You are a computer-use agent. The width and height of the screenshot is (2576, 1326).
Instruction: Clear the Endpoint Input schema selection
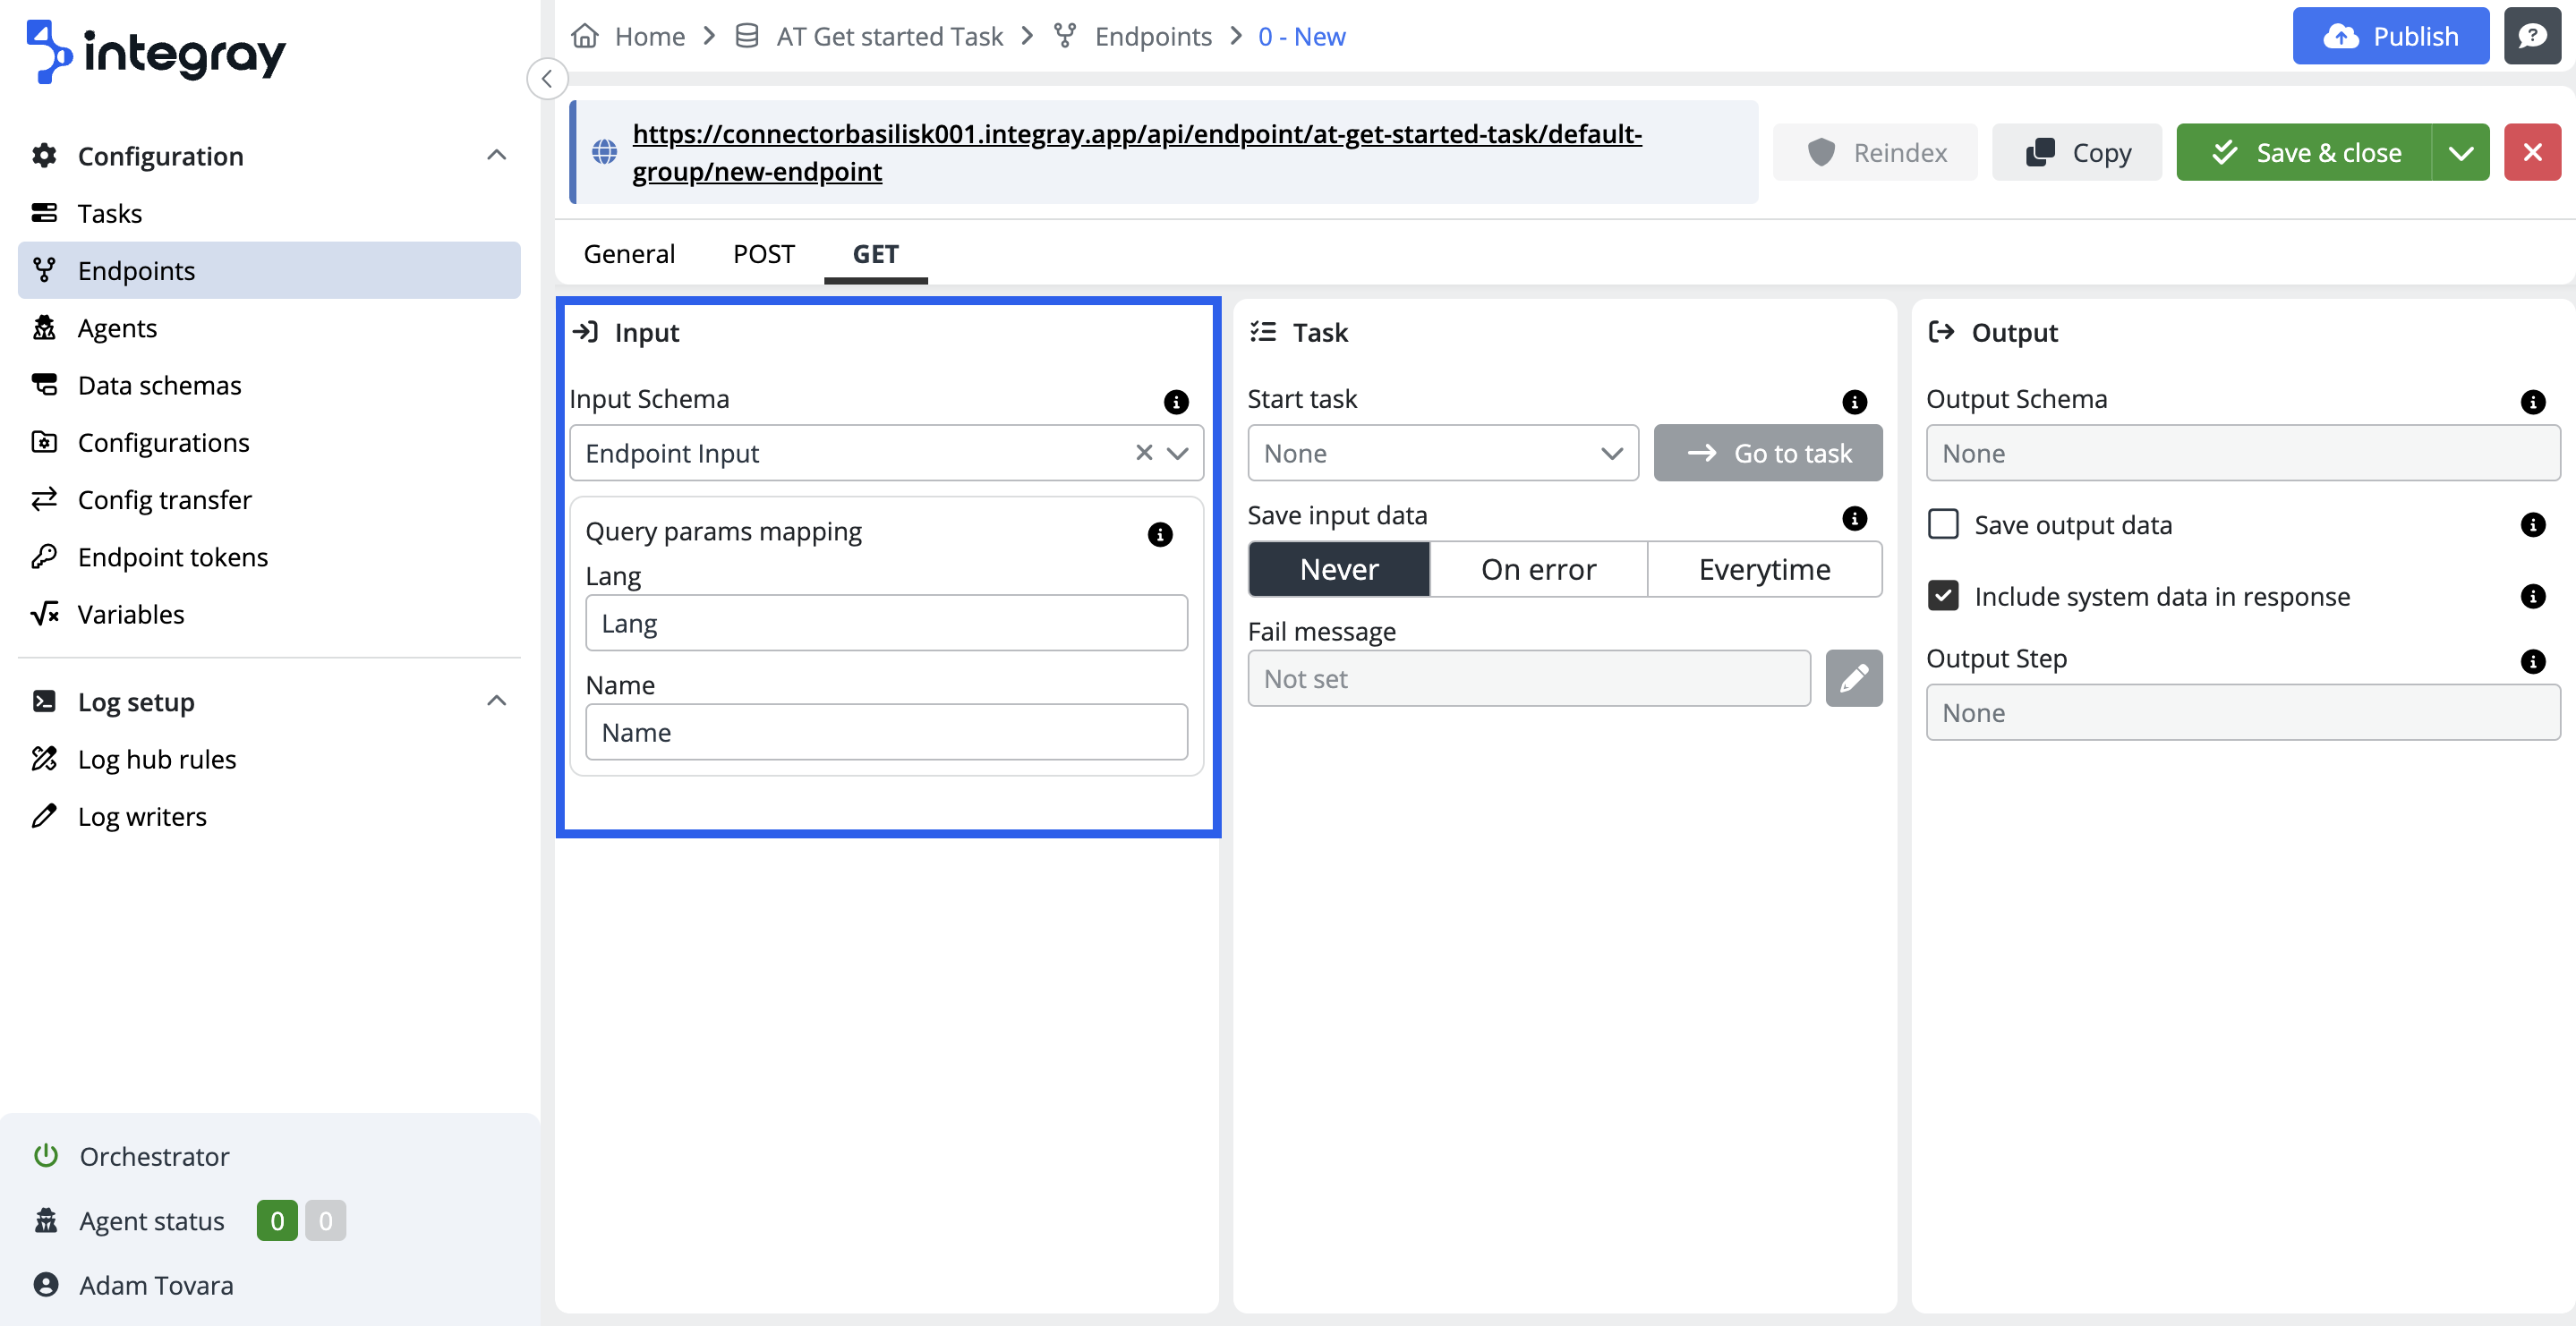coord(1143,453)
